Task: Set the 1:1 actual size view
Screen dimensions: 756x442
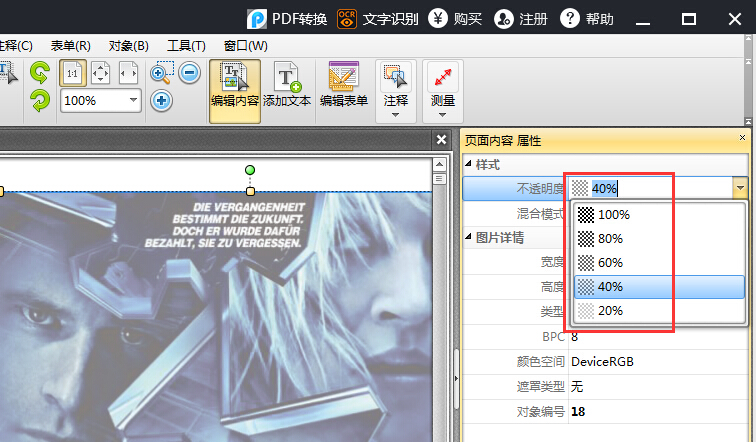Action: click(73, 73)
